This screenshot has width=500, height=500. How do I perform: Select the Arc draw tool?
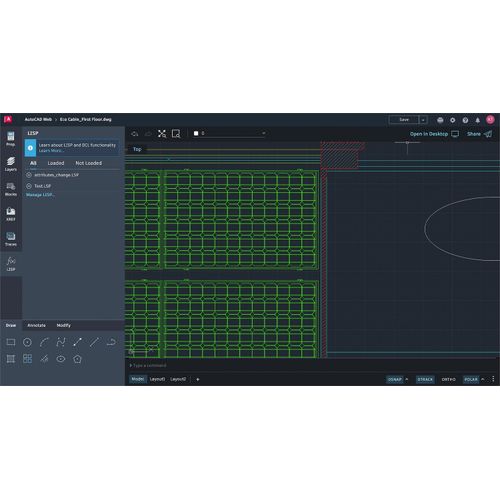coord(44,342)
